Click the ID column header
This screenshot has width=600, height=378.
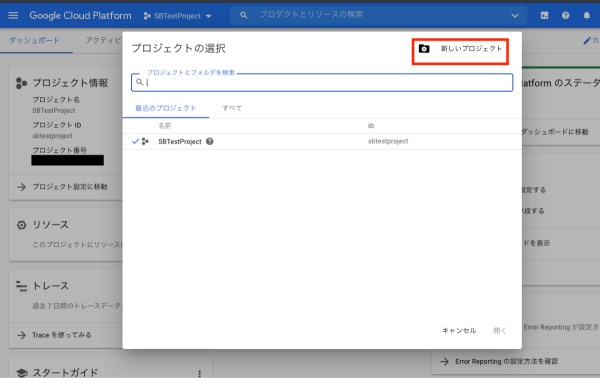click(x=371, y=126)
